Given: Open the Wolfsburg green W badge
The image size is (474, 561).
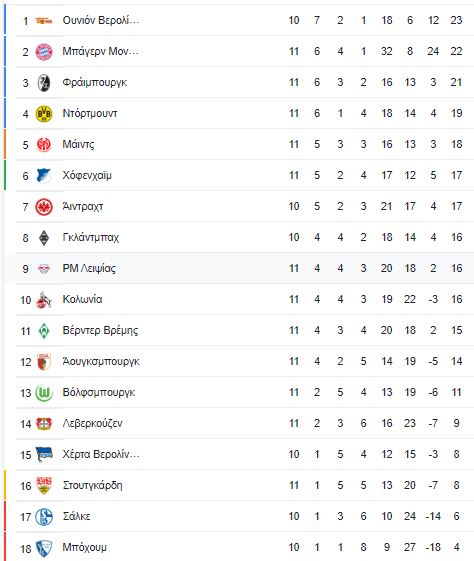Looking at the screenshot, I should point(44,393).
